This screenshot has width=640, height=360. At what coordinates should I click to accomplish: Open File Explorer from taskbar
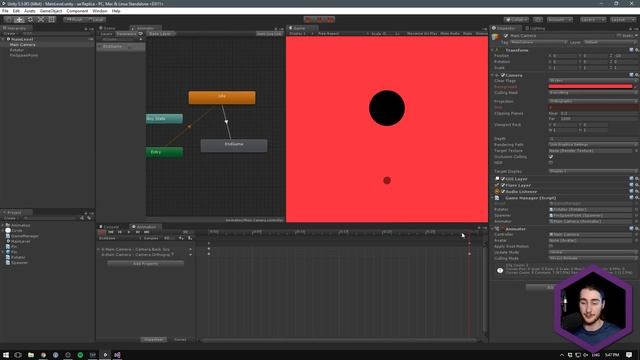(31, 355)
